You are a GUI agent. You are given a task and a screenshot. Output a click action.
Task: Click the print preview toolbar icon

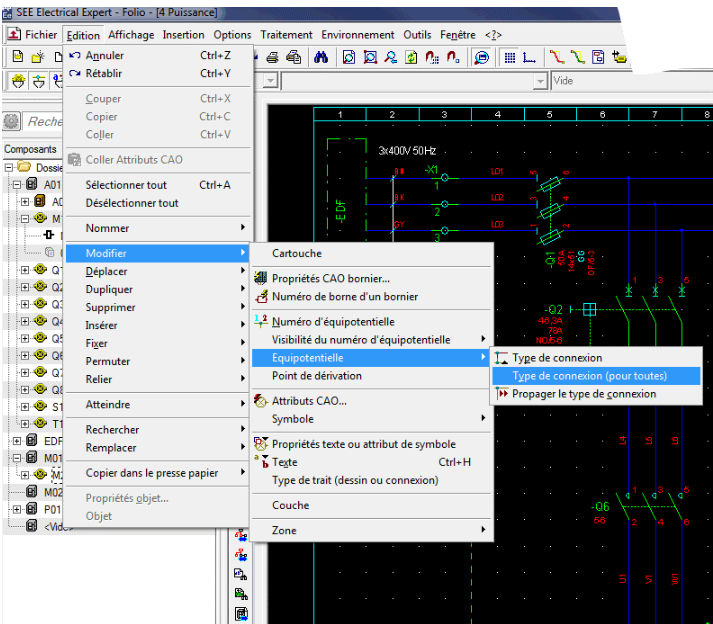(293, 57)
